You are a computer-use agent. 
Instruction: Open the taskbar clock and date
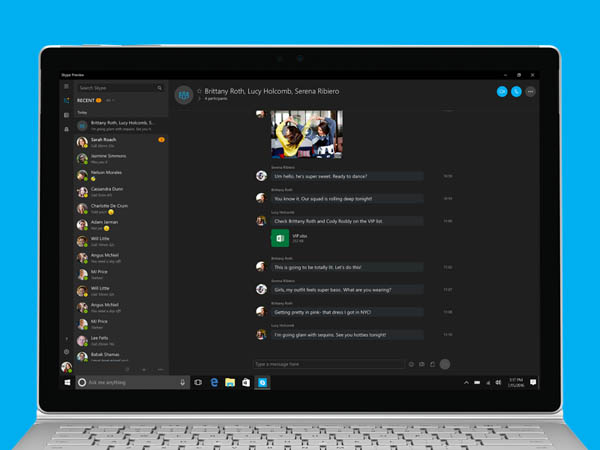[515, 382]
